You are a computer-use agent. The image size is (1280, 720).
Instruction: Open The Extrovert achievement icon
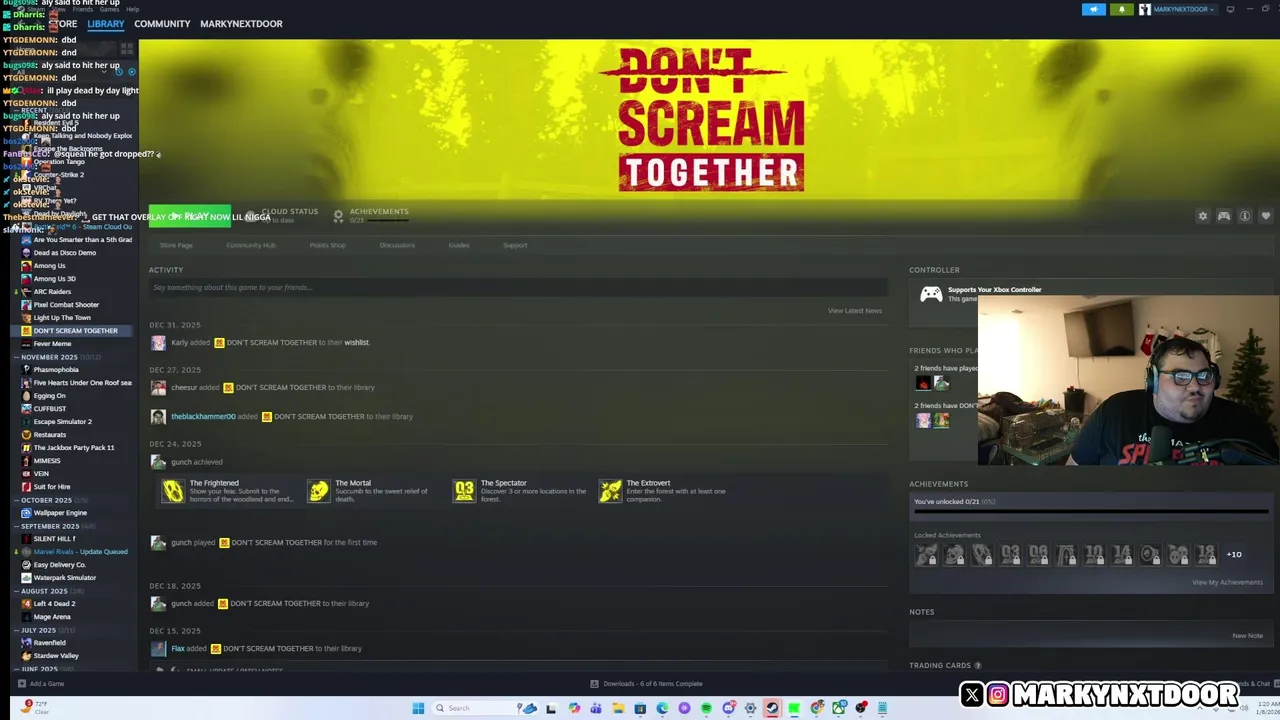coord(610,491)
